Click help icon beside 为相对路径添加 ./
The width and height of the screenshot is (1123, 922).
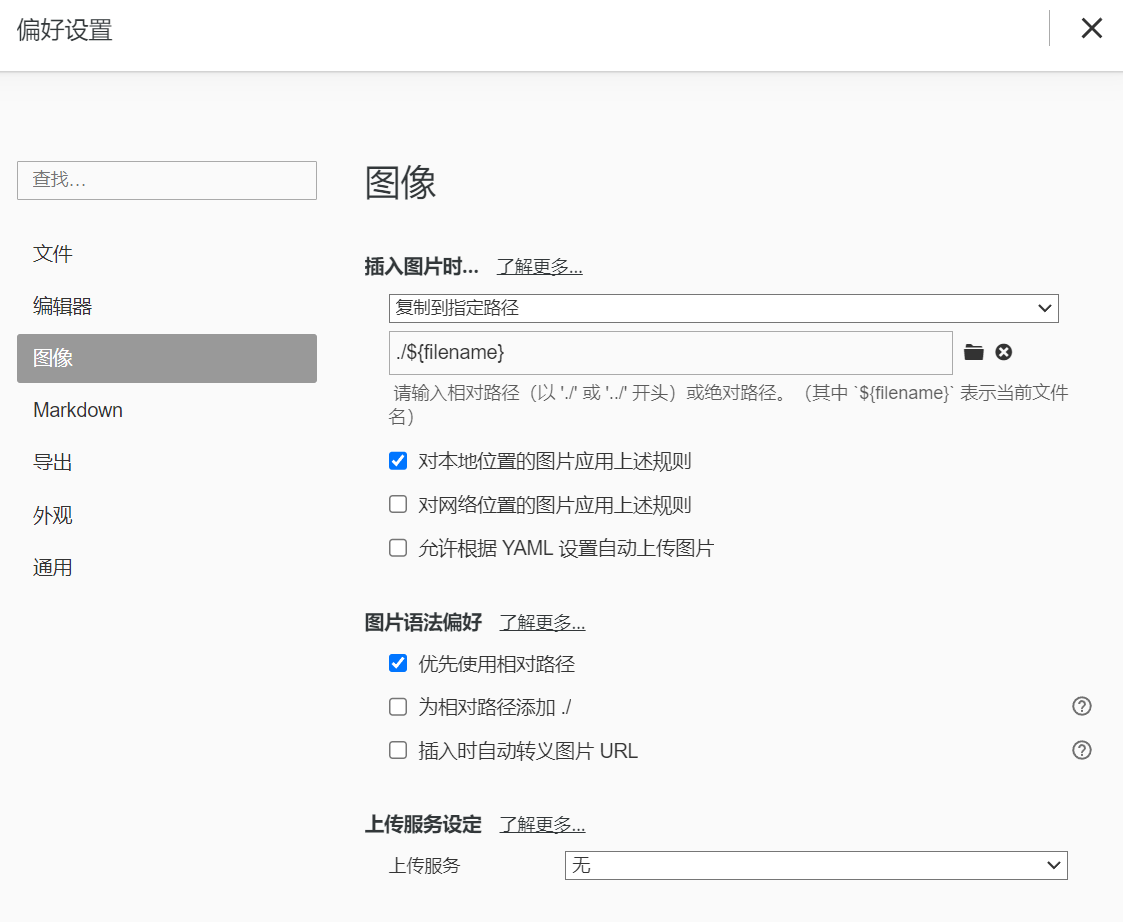coord(1081,707)
